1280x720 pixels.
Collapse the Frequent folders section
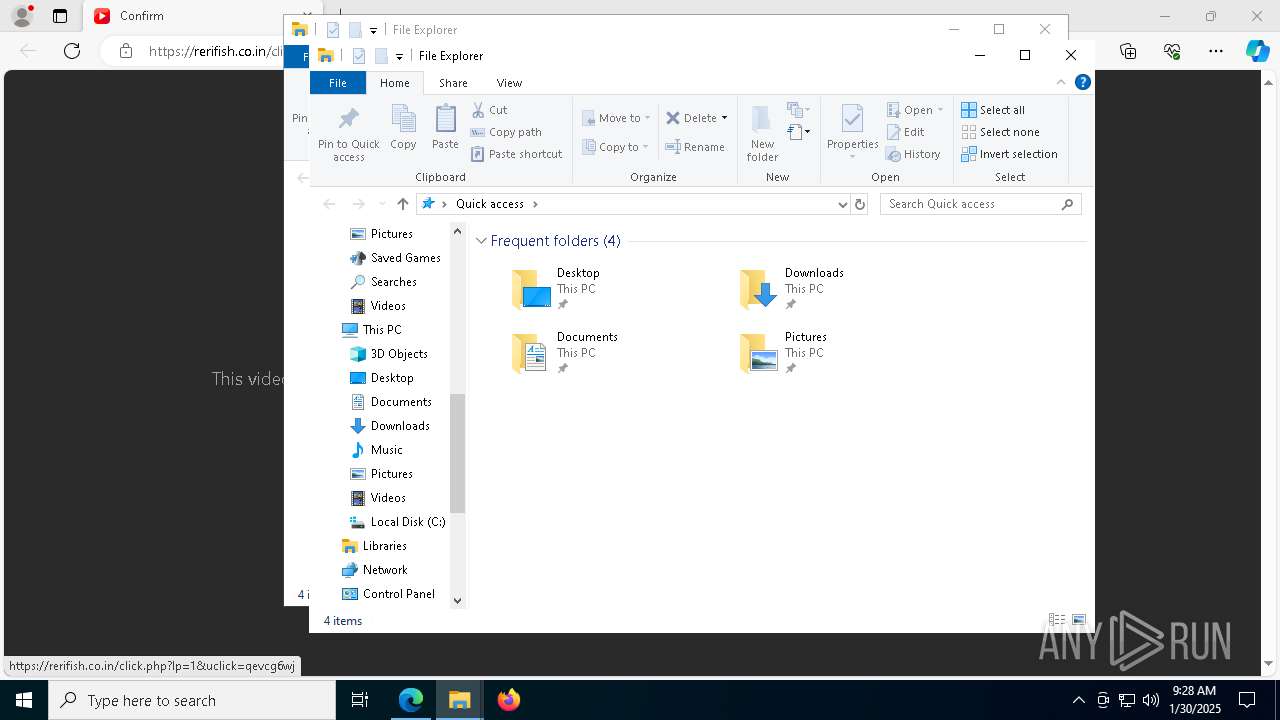(481, 241)
